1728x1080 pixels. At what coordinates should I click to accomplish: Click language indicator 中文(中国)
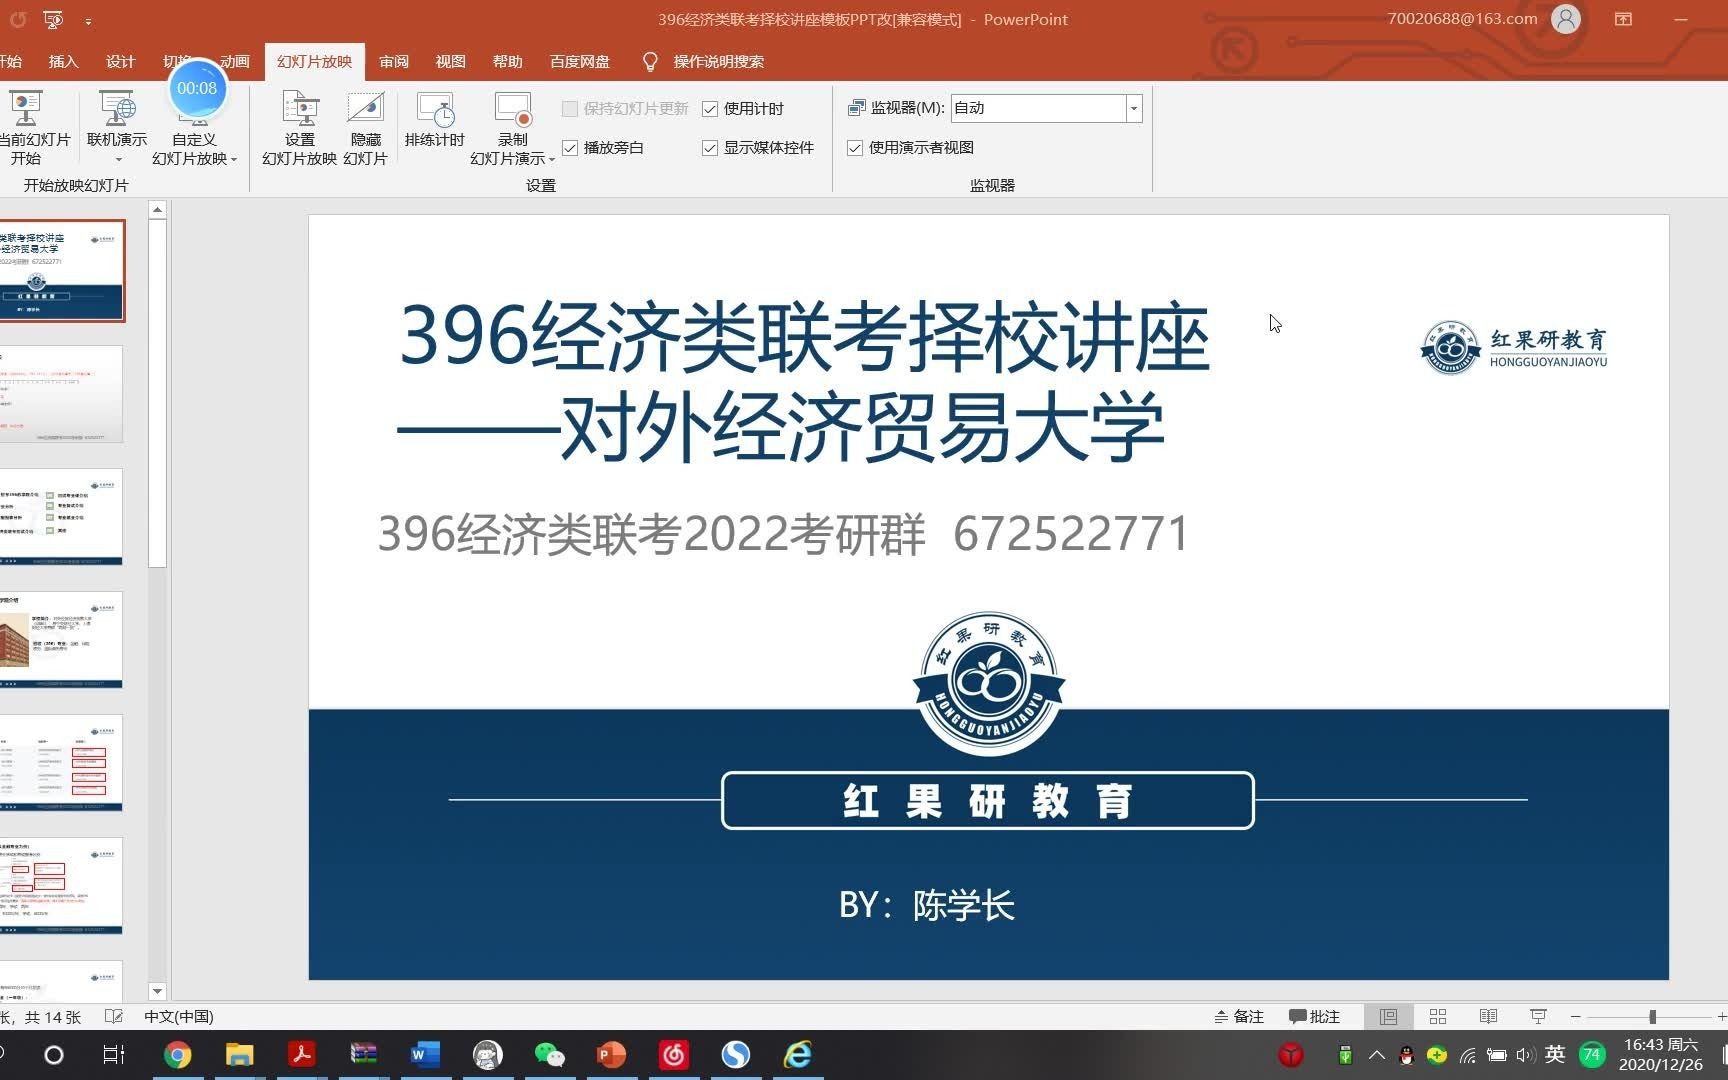pyautogui.click(x=179, y=1016)
